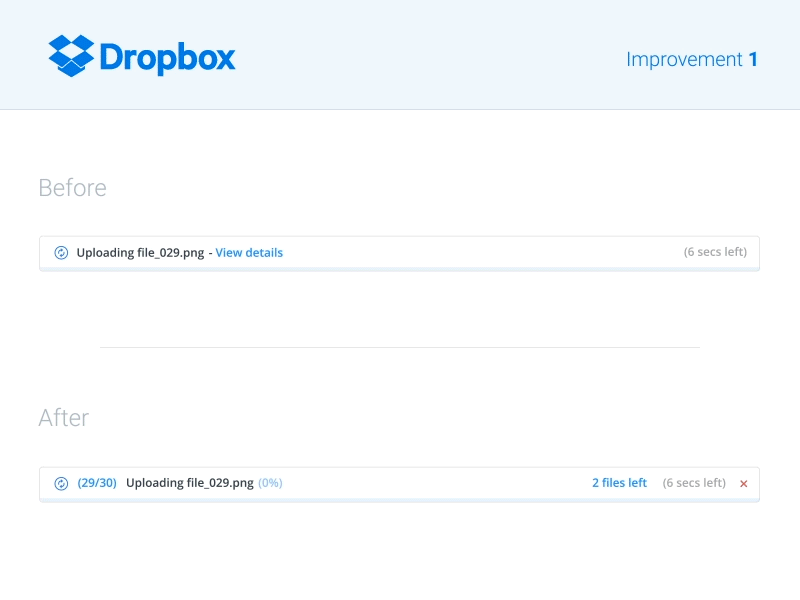800x600 pixels.
Task: Click the Dropbox box logo icon
Action: pos(68,55)
